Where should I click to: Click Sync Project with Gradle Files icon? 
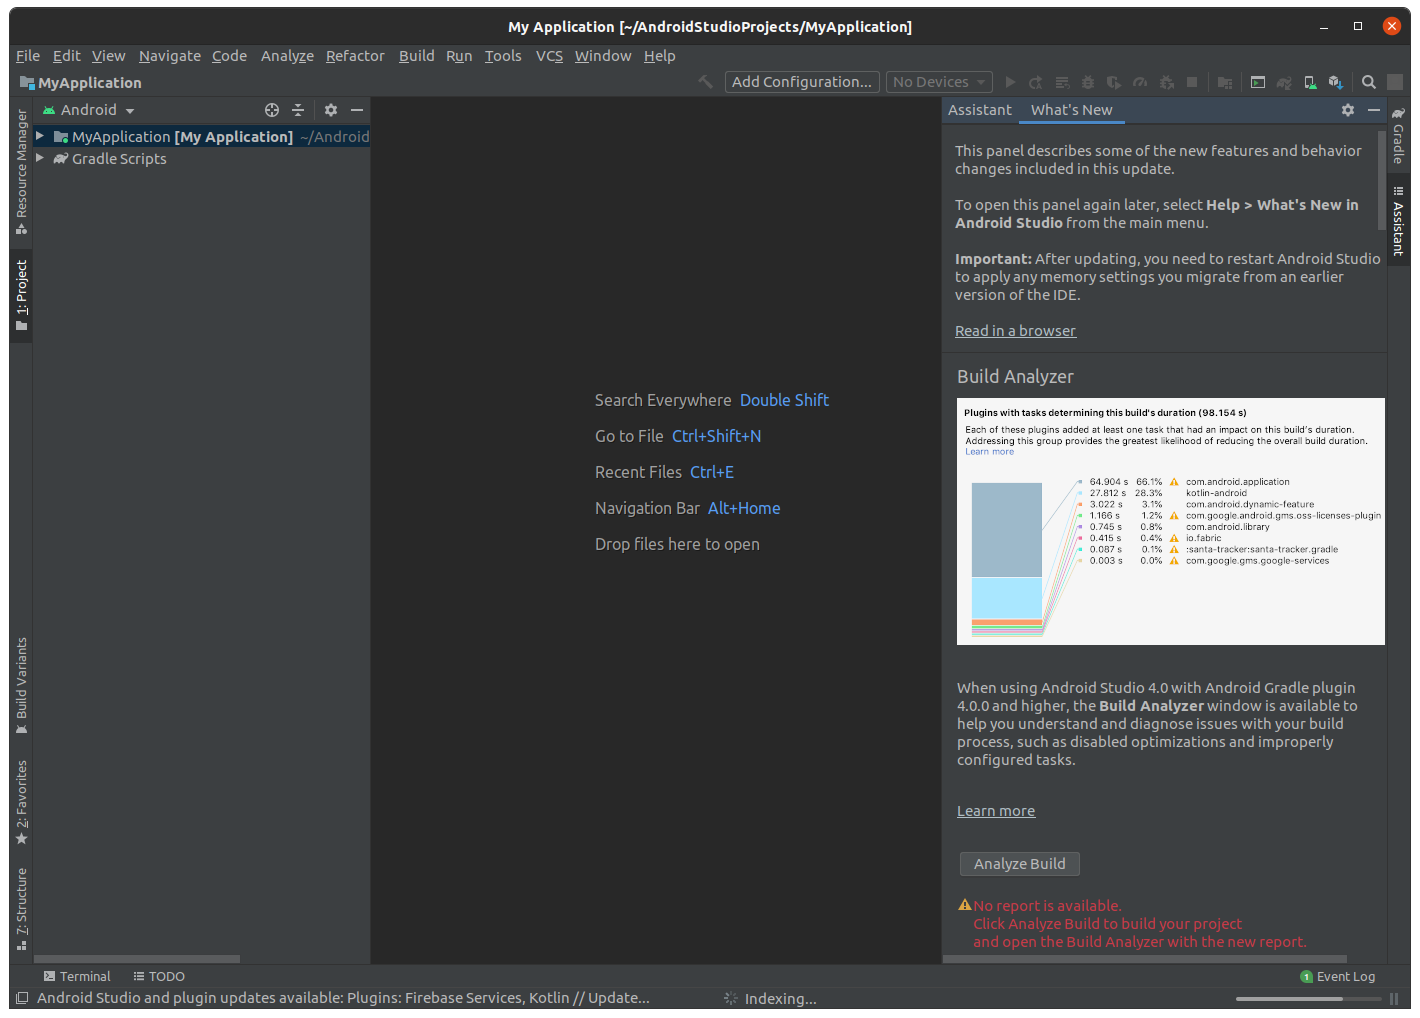click(1284, 82)
